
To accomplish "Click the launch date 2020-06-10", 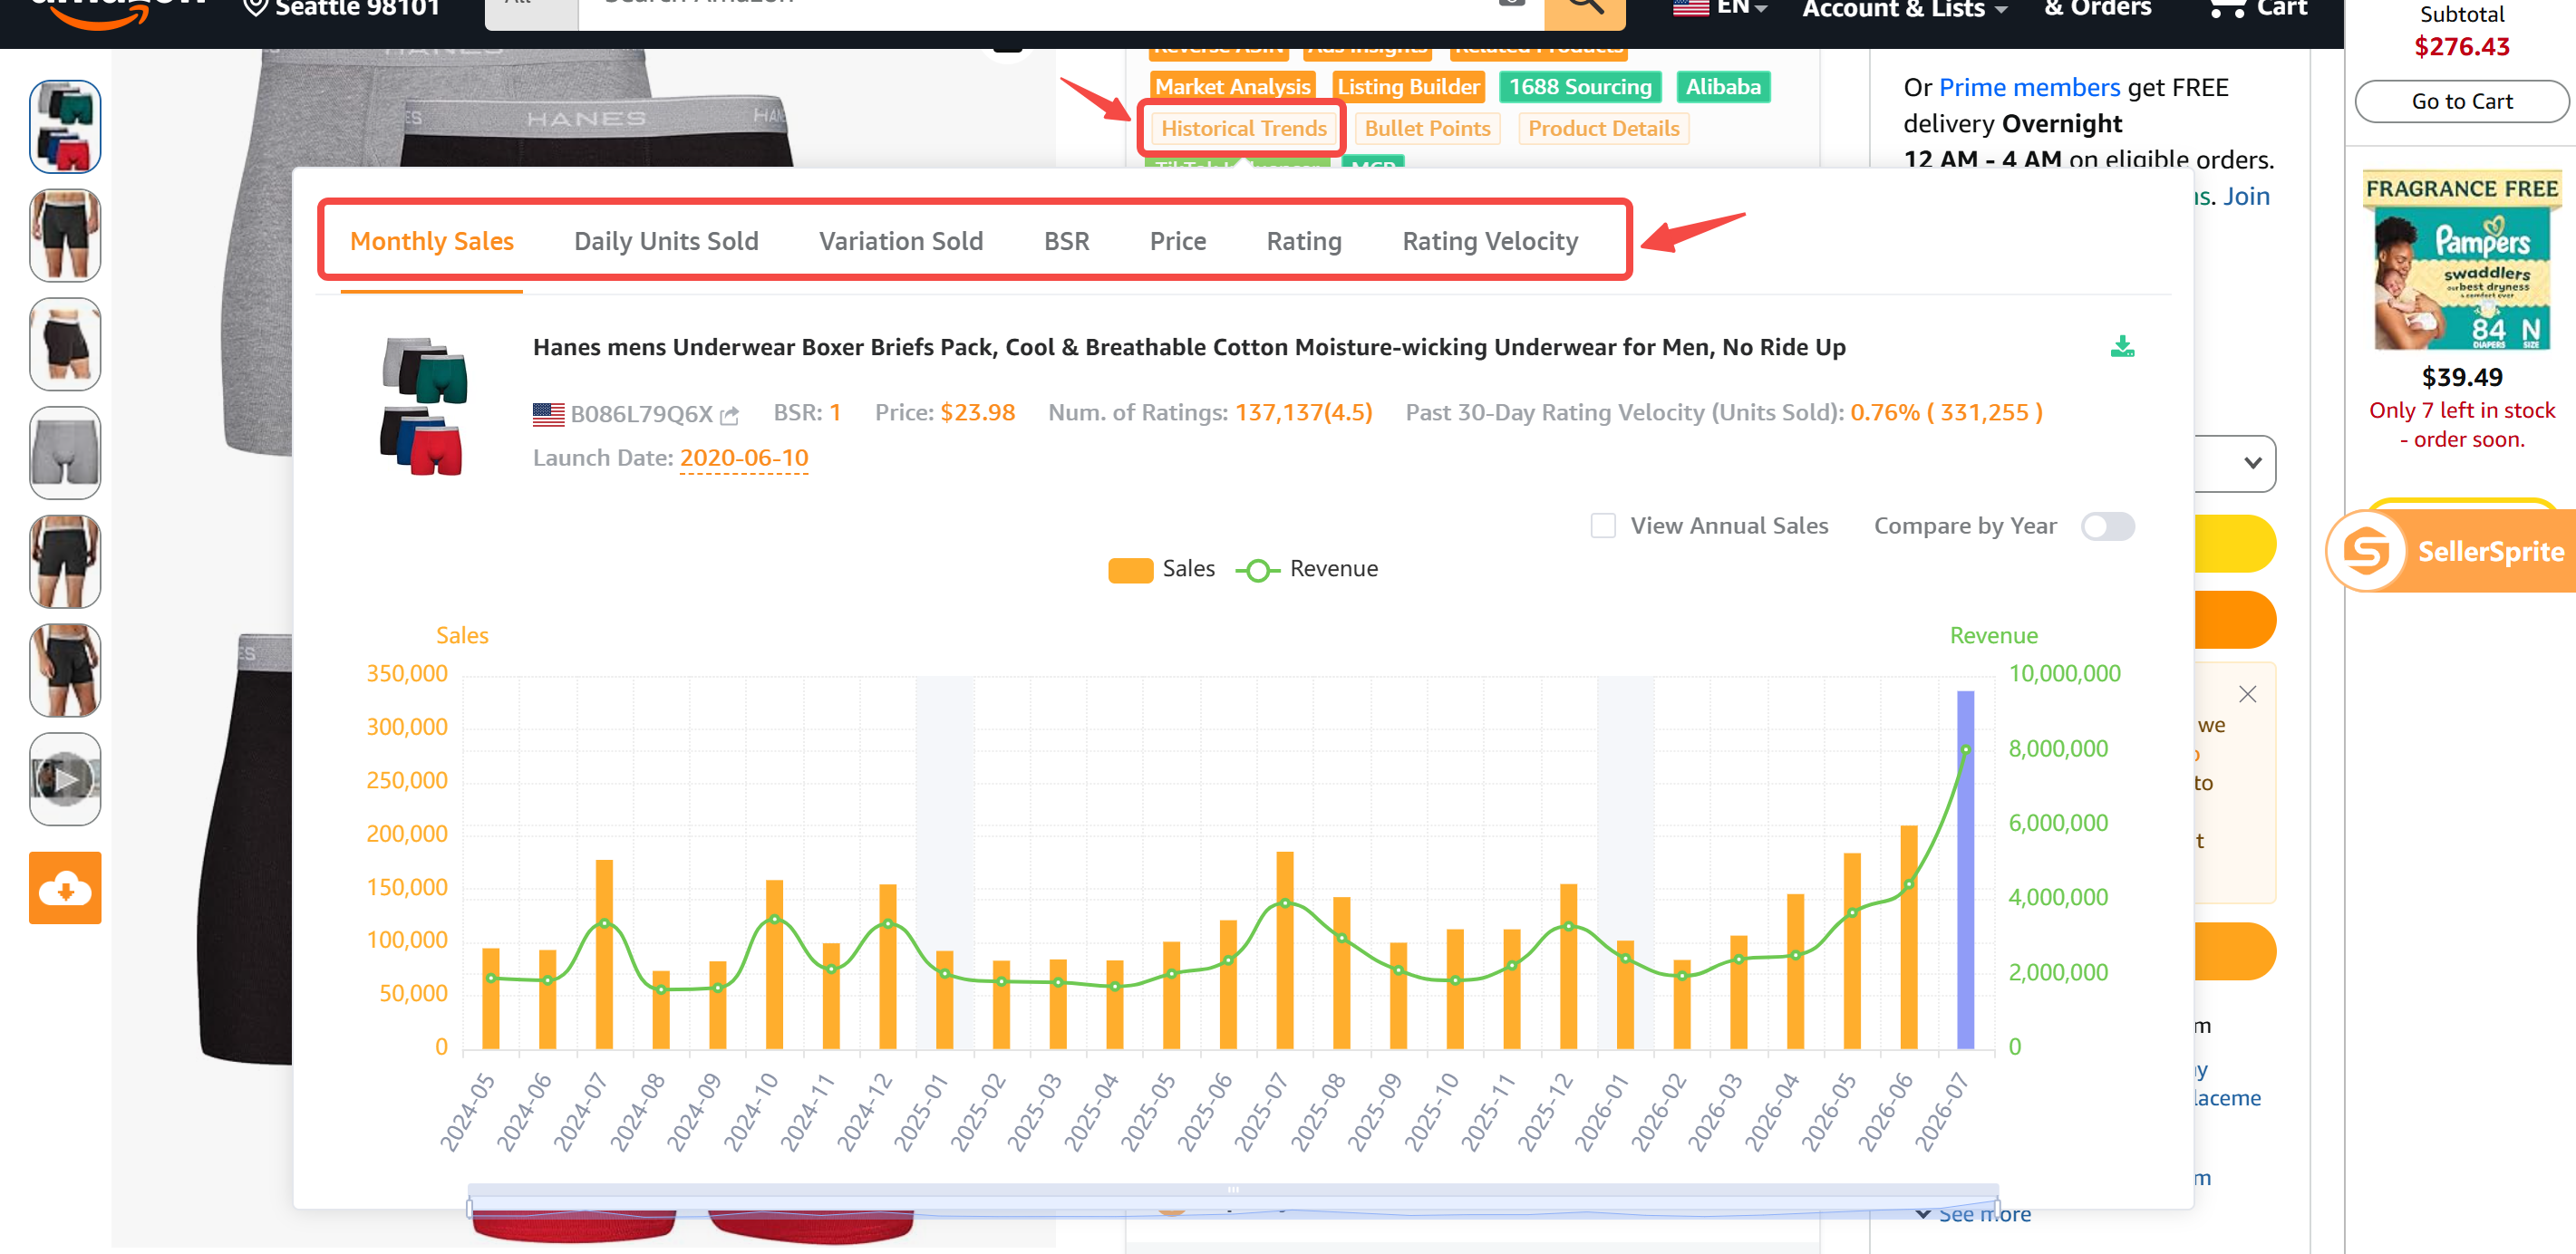I will click(x=744, y=458).
